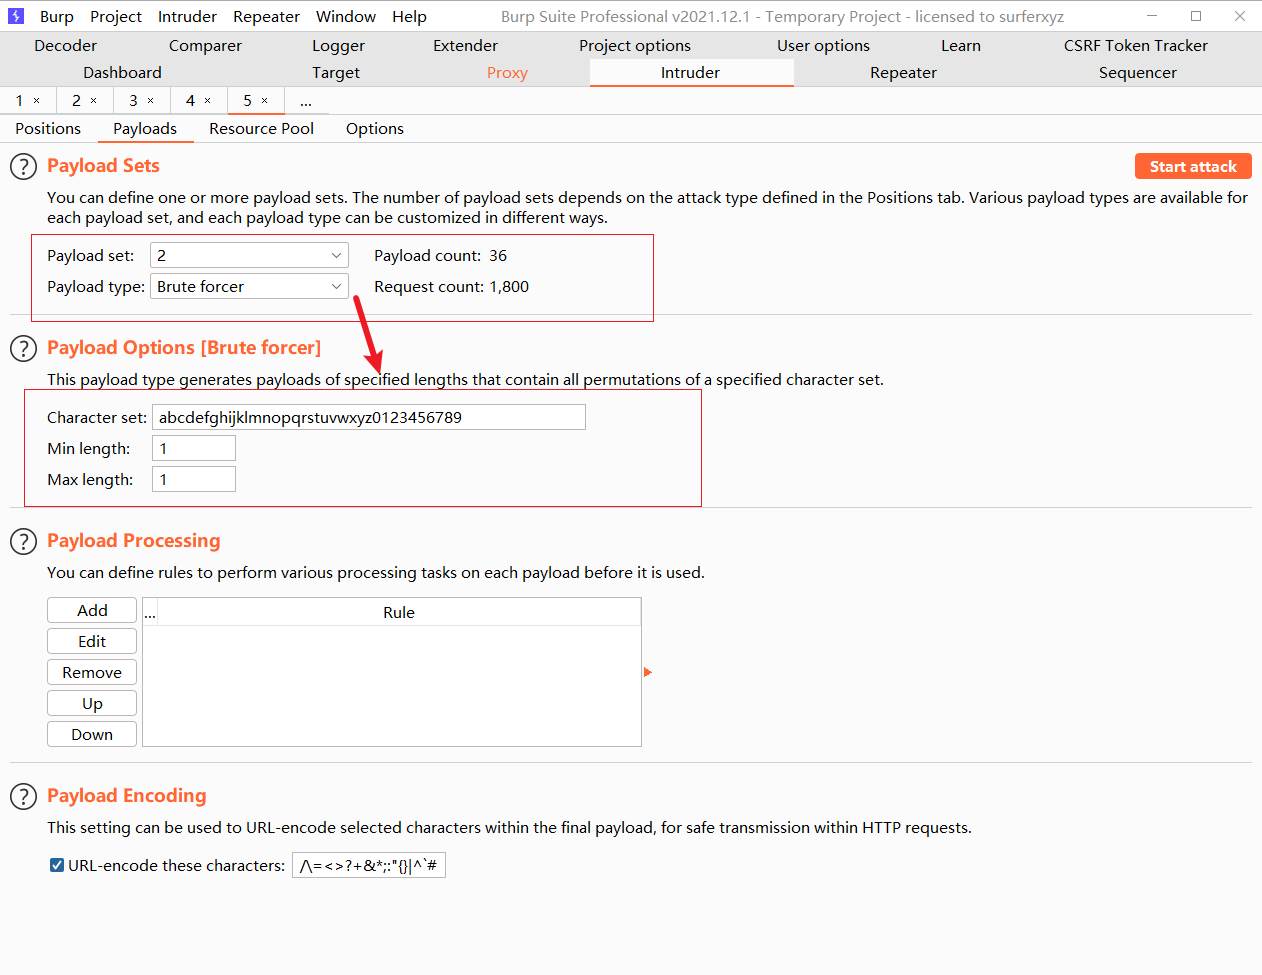Viewport: 1262px width, 975px height.
Task: Click the Rule column header
Action: (x=399, y=613)
